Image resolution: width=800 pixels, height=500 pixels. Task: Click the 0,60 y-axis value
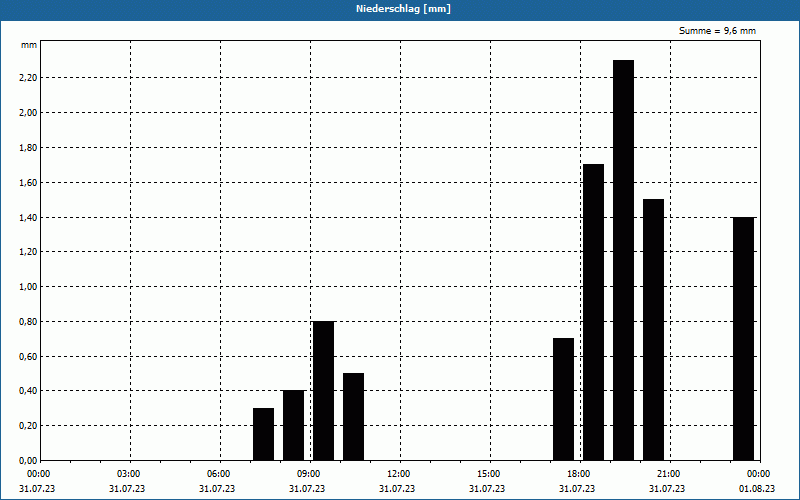[x=29, y=356]
